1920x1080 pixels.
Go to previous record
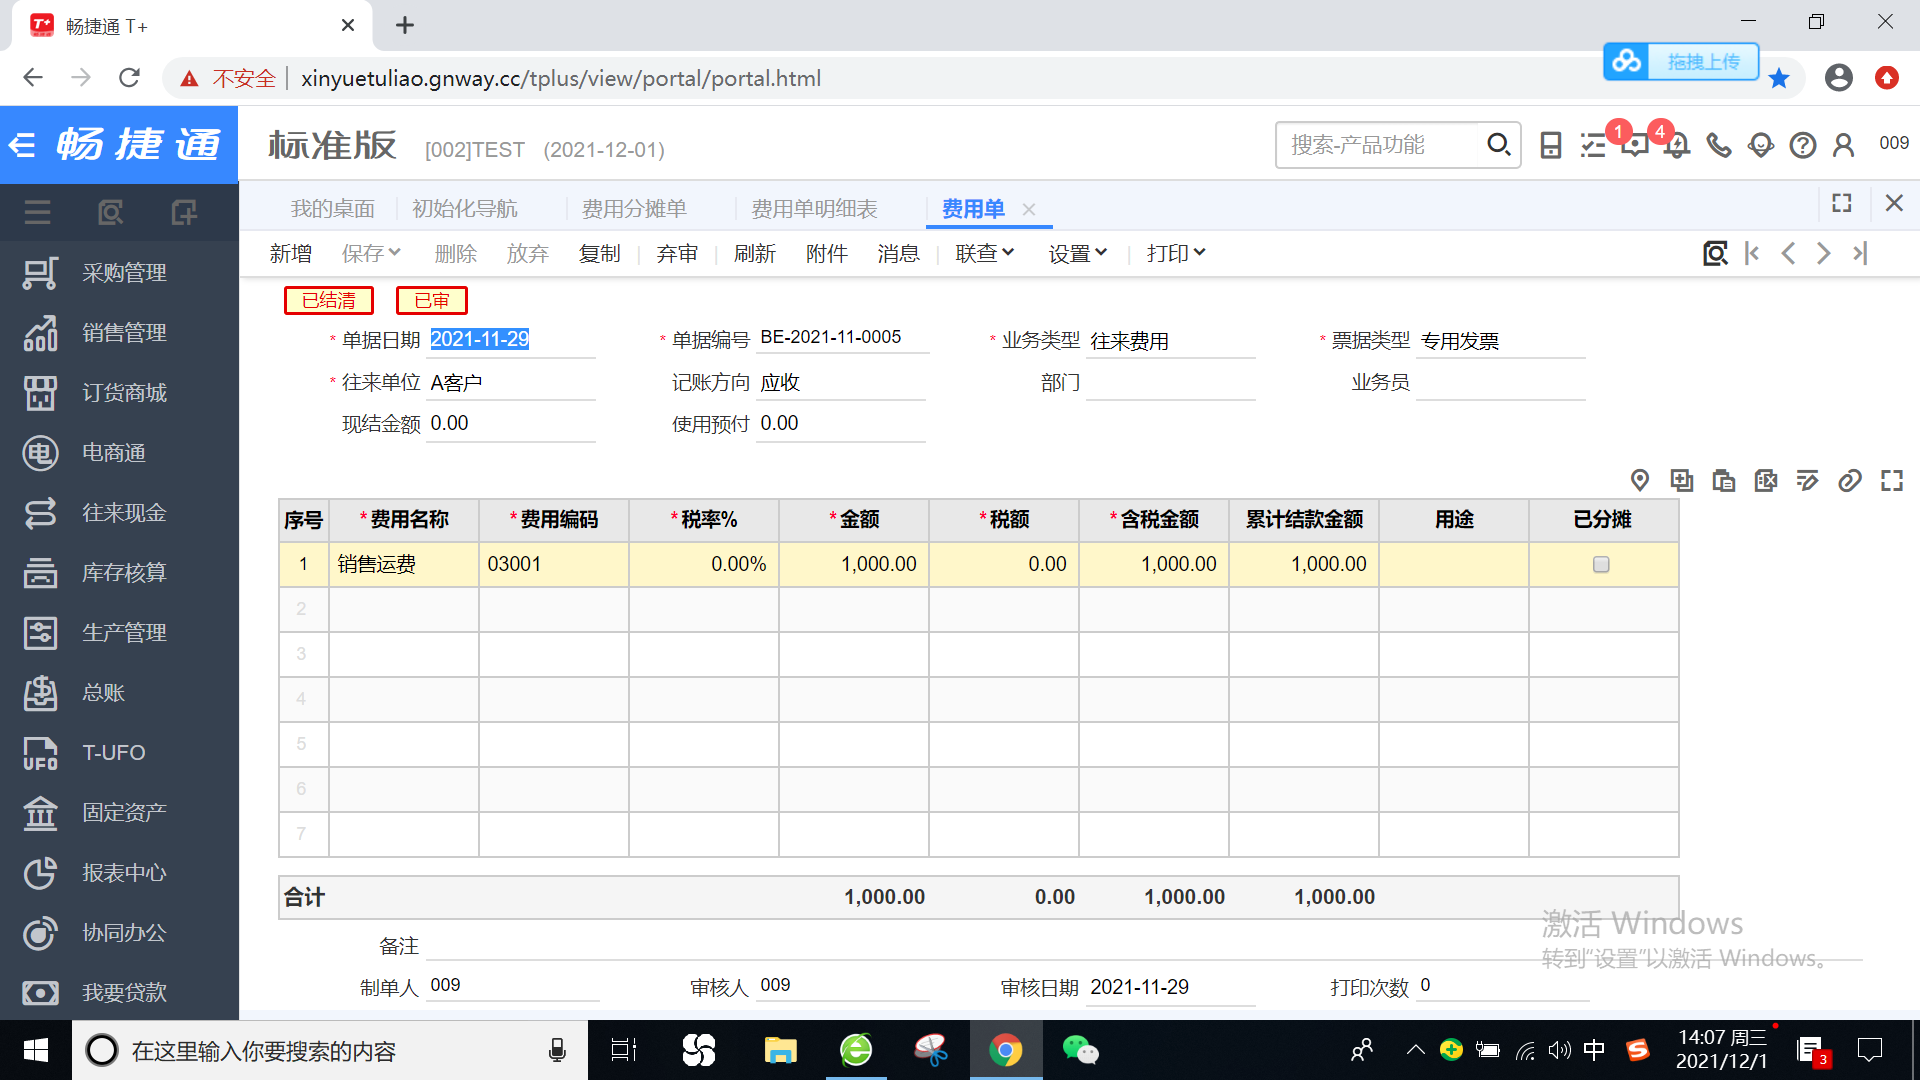point(1788,253)
